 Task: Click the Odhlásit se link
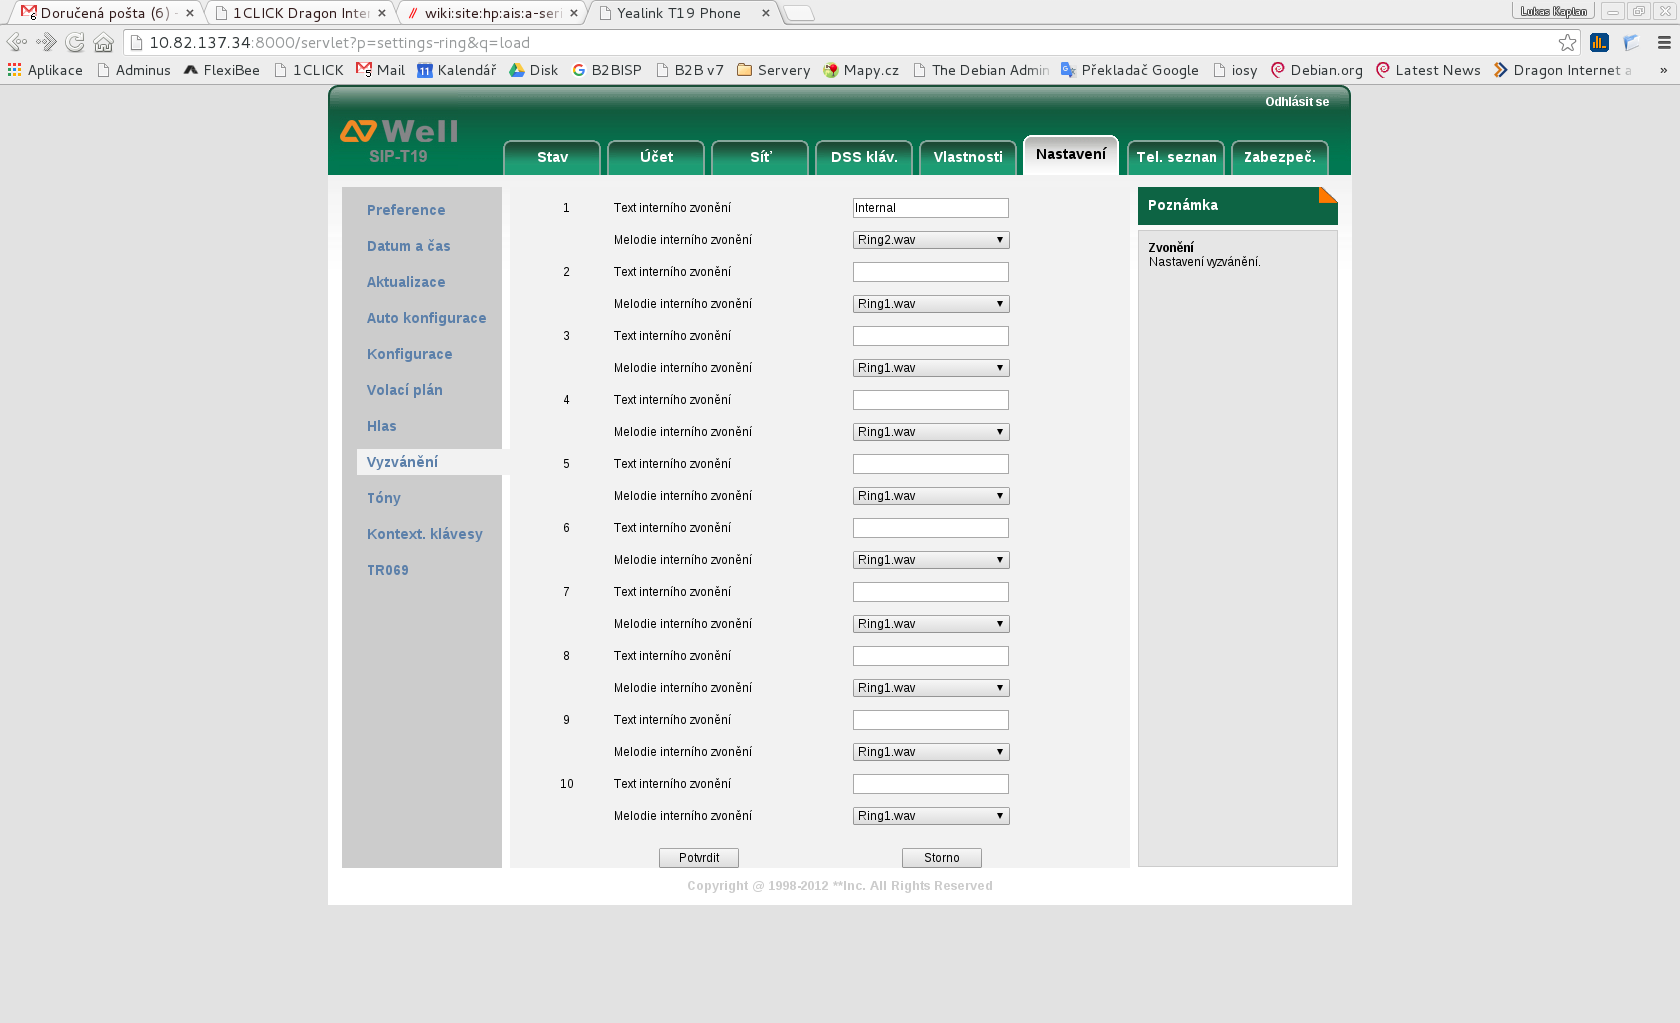[x=1296, y=102]
